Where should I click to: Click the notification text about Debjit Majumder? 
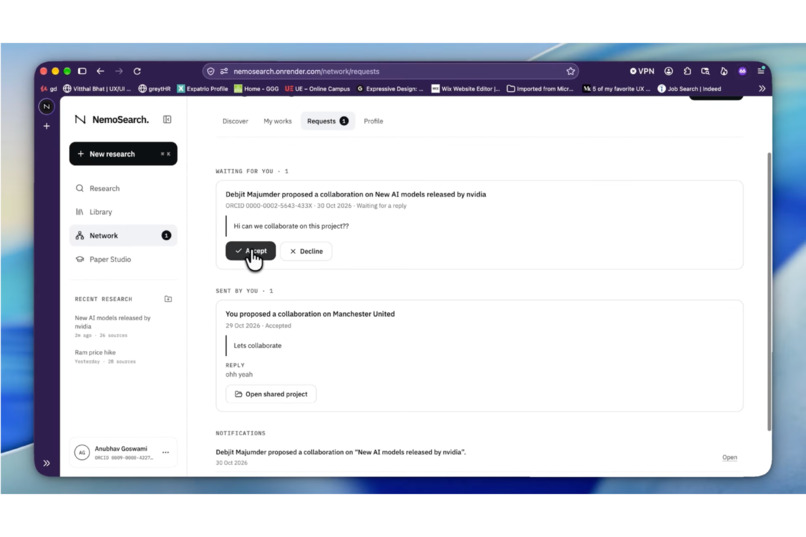(341, 452)
